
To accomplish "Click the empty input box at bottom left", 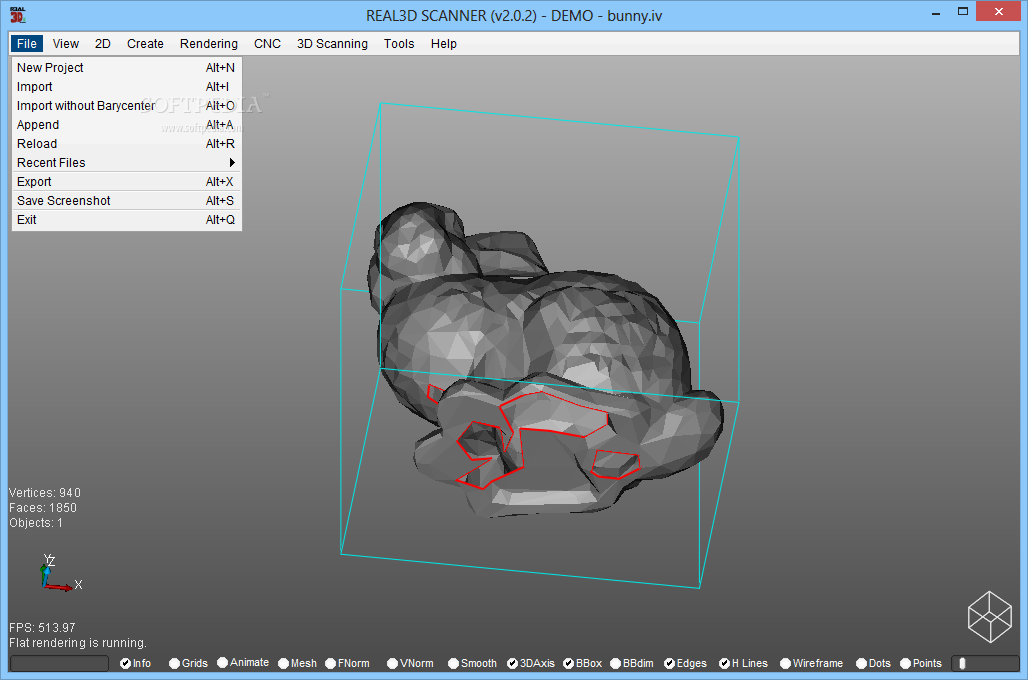I will click(x=59, y=664).
